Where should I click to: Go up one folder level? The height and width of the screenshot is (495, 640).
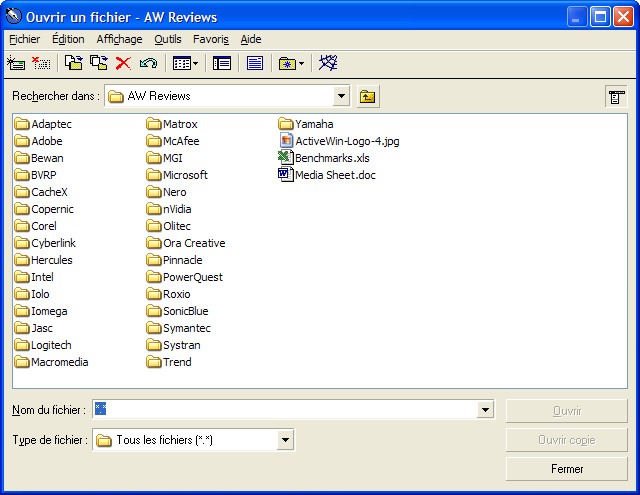click(x=368, y=96)
